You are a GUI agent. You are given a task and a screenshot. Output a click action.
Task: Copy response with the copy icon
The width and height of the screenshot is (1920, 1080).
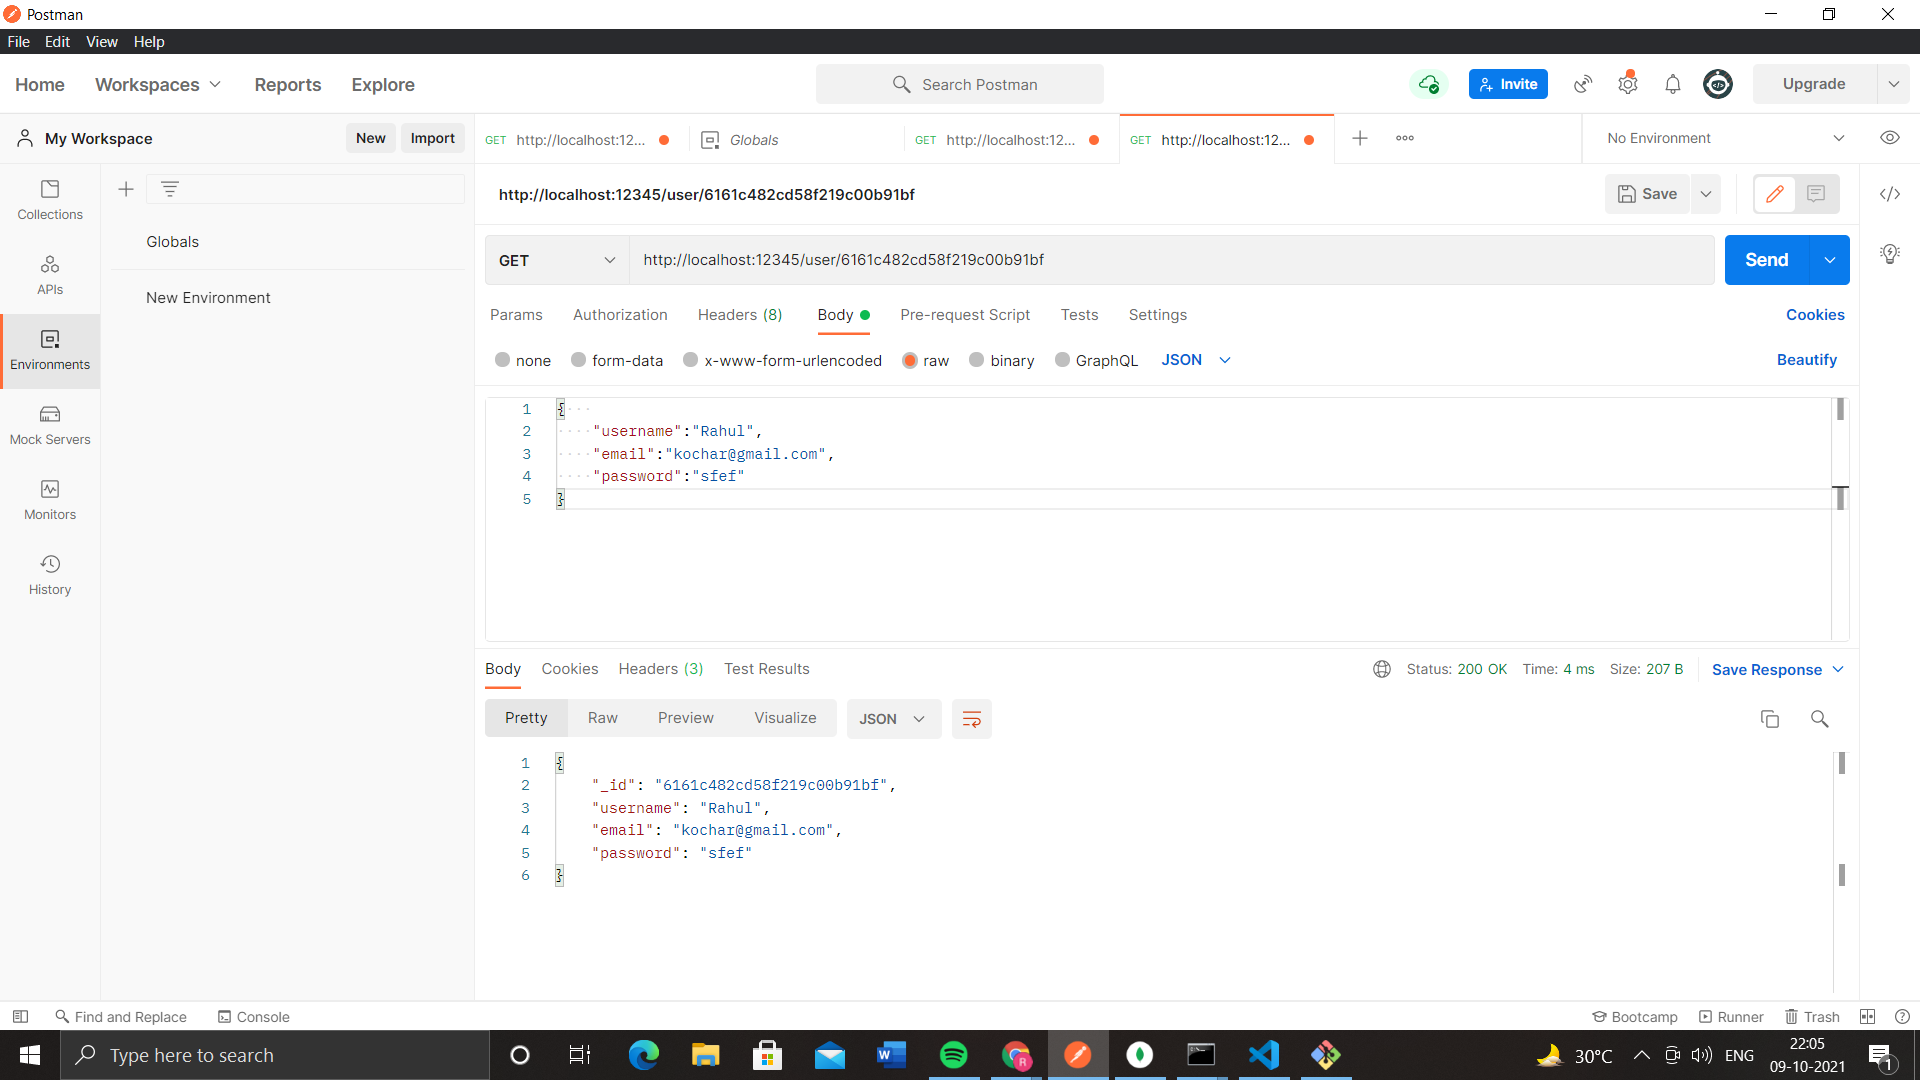click(x=1770, y=719)
